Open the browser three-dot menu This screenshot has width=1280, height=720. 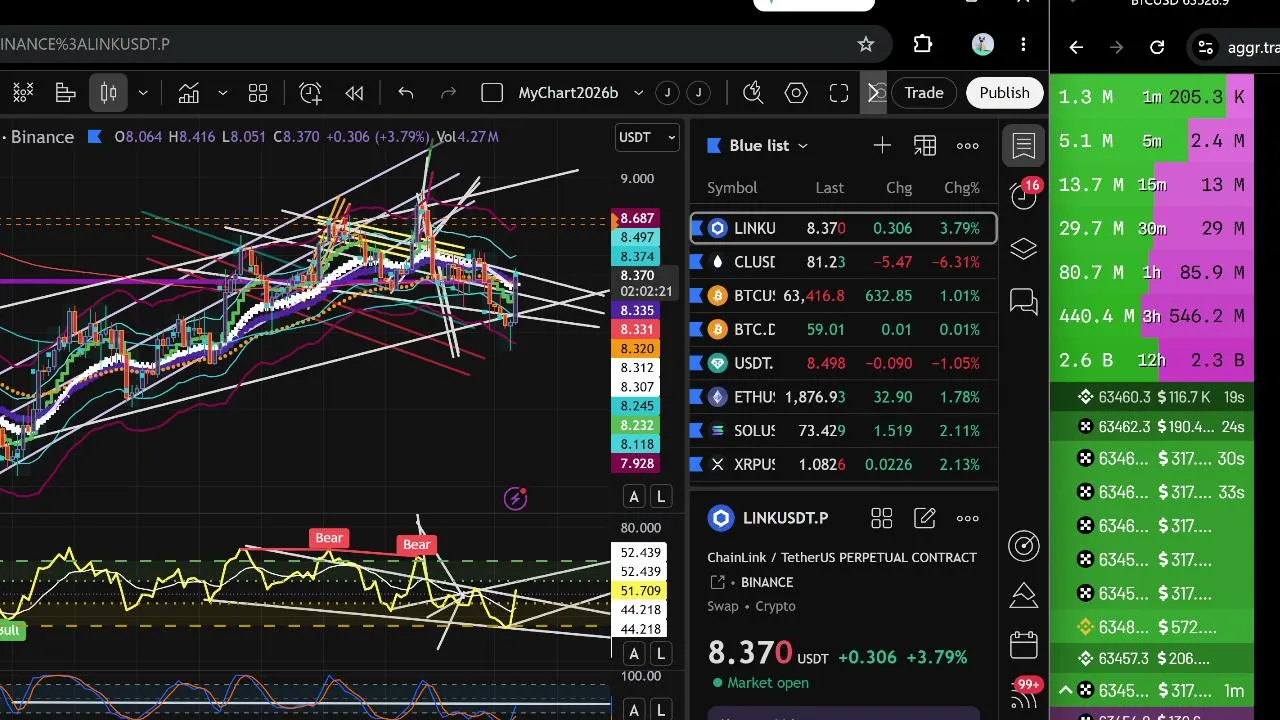(1023, 44)
